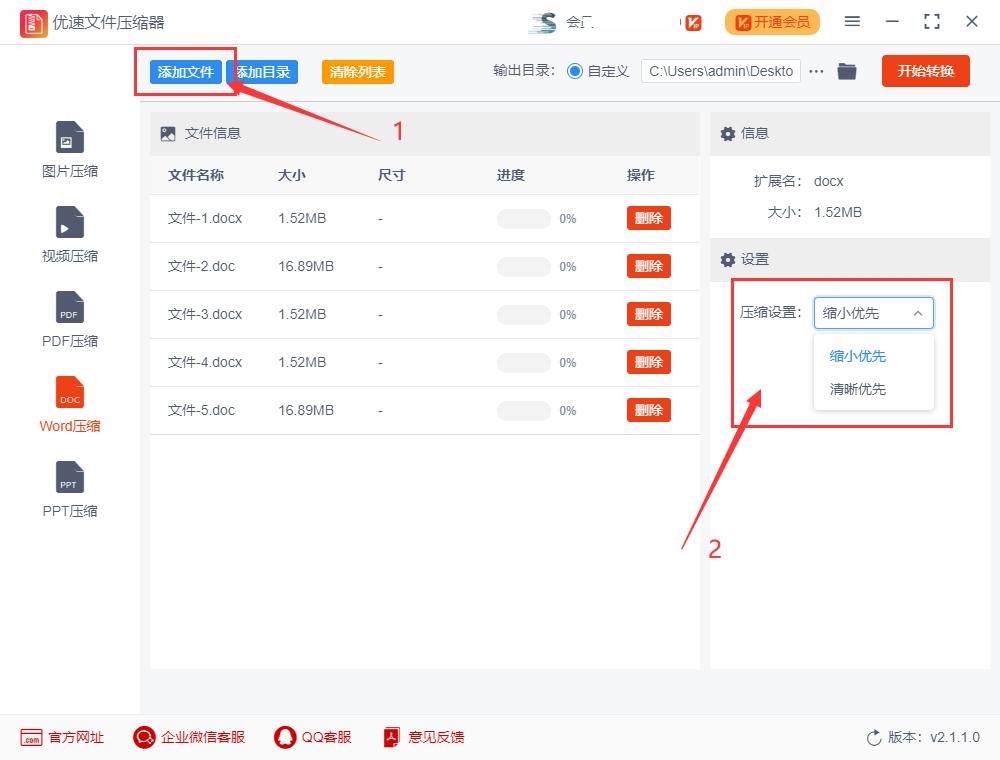
Task: Click the progress bar of 文件-1.docx
Action: pos(523,218)
